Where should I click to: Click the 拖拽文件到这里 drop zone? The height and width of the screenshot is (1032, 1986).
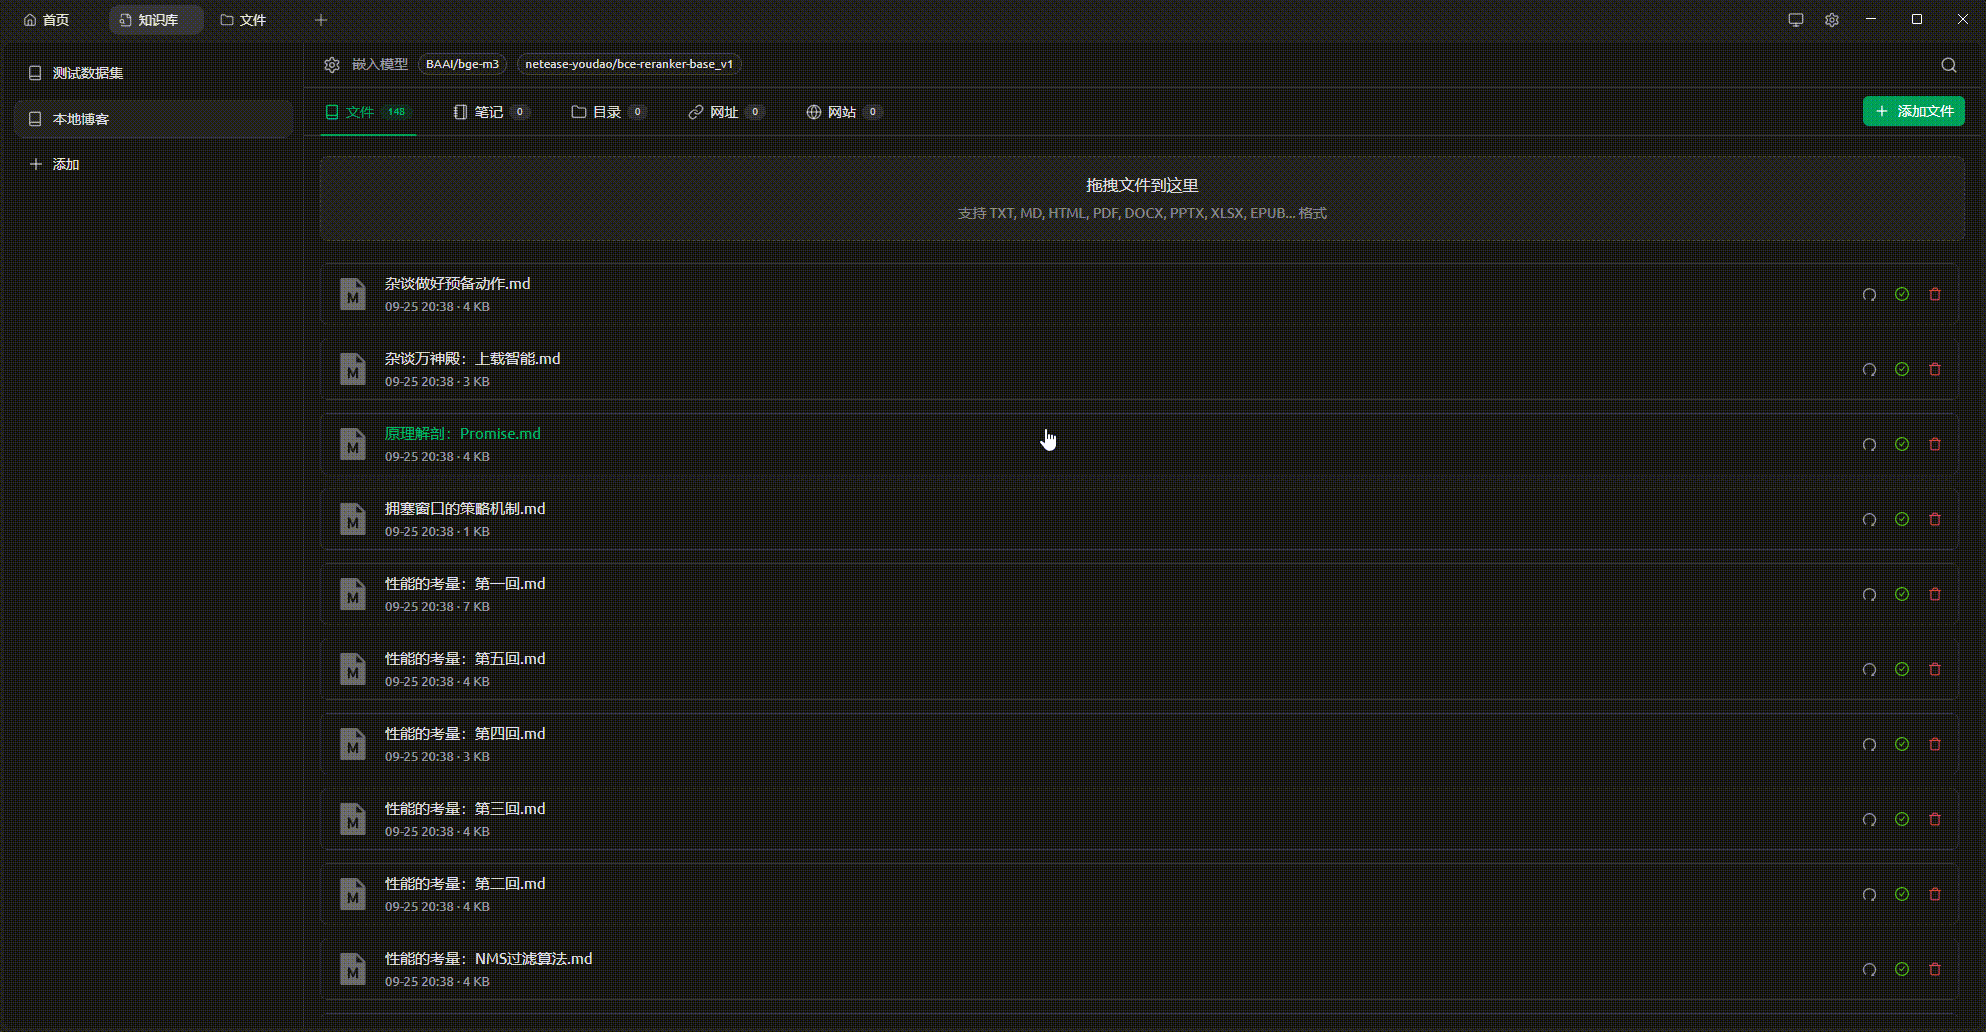(x=1141, y=198)
